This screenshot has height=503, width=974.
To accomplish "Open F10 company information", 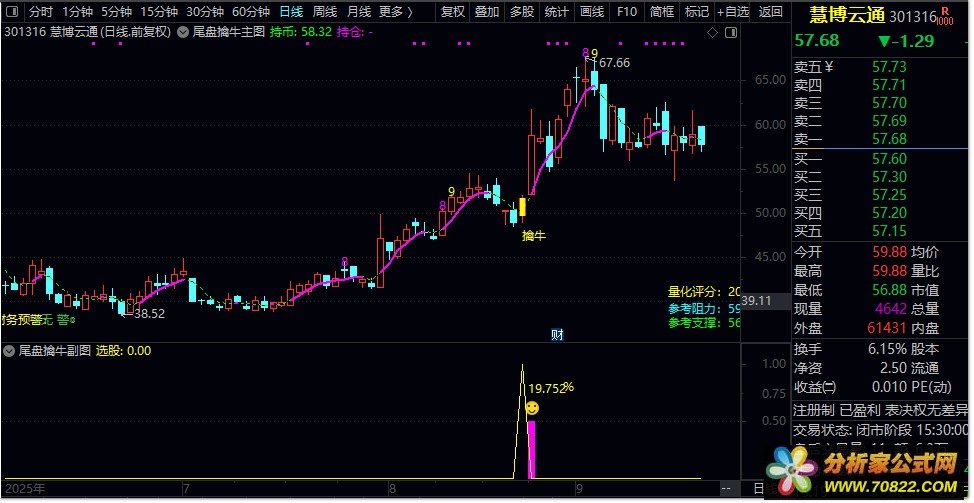I will pos(627,12).
